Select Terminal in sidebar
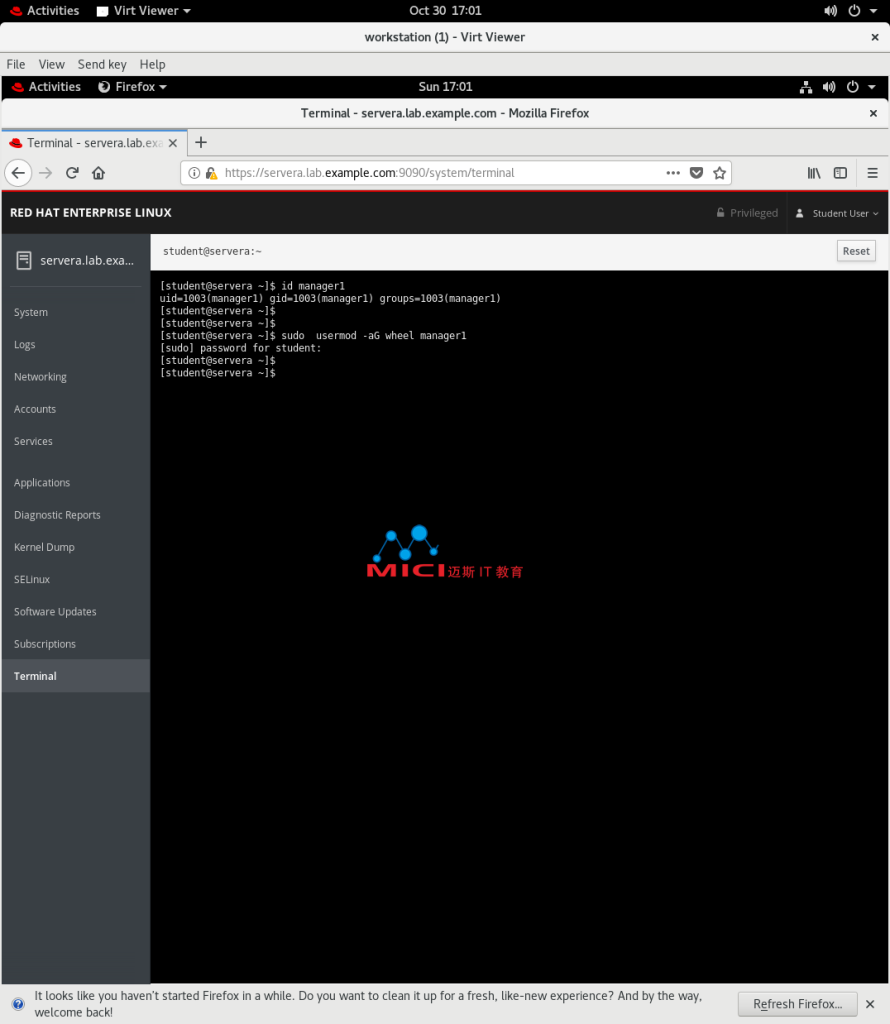Image resolution: width=890 pixels, height=1024 pixels. tap(76, 676)
